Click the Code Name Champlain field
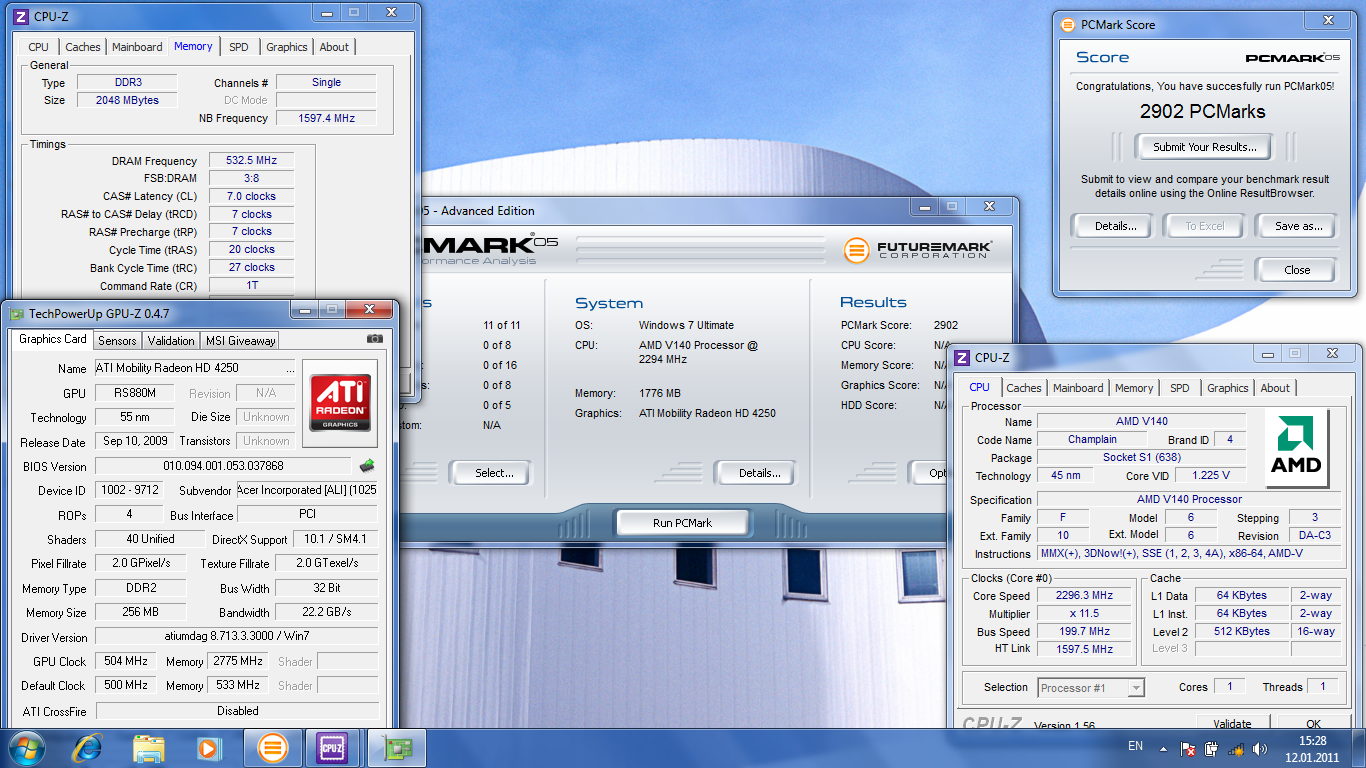Image resolution: width=1366 pixels, height=768 pixels. (x=1092, y=439)
